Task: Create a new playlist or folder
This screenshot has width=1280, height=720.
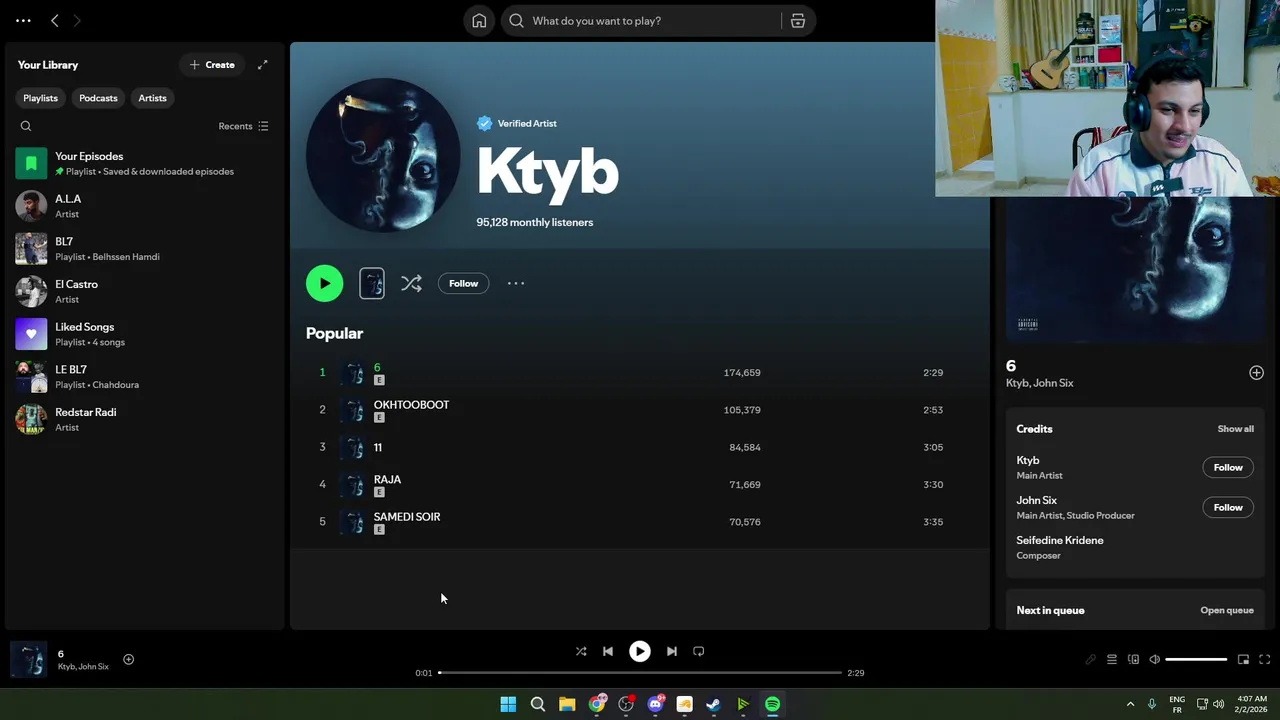Action: tap(212, 65)
